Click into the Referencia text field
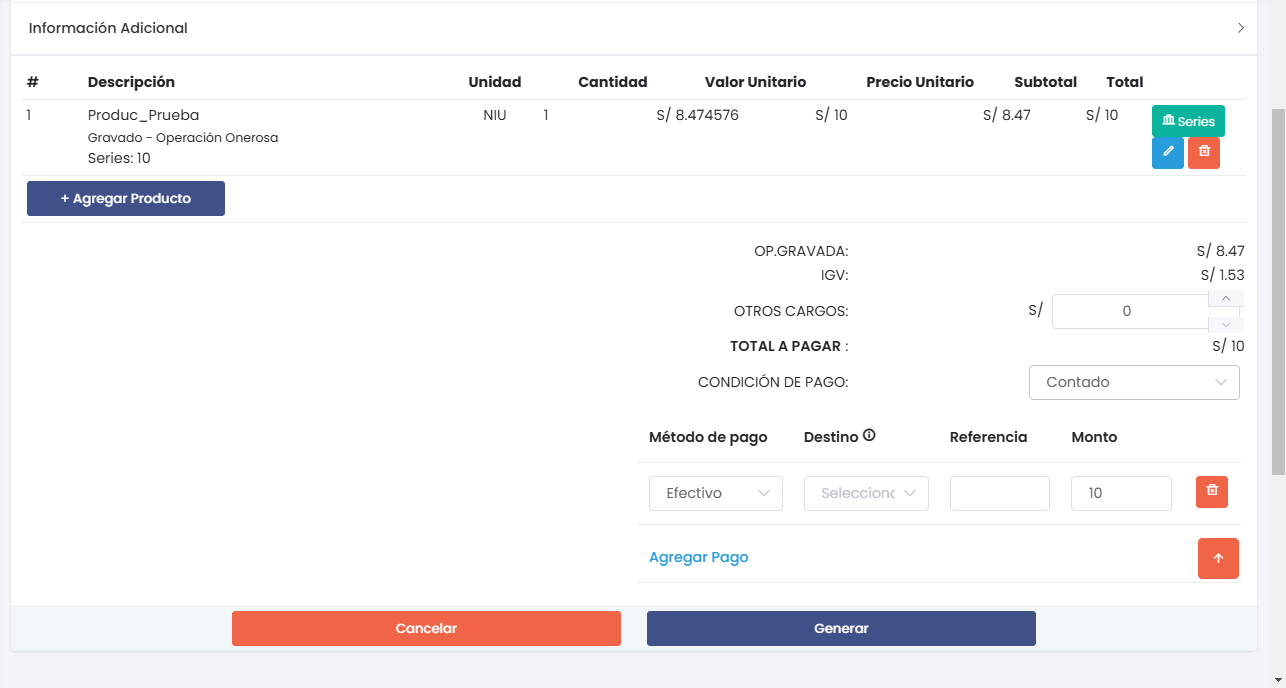Image resolution: width=1286 pixels, height=688 pixels. (999, 493)
